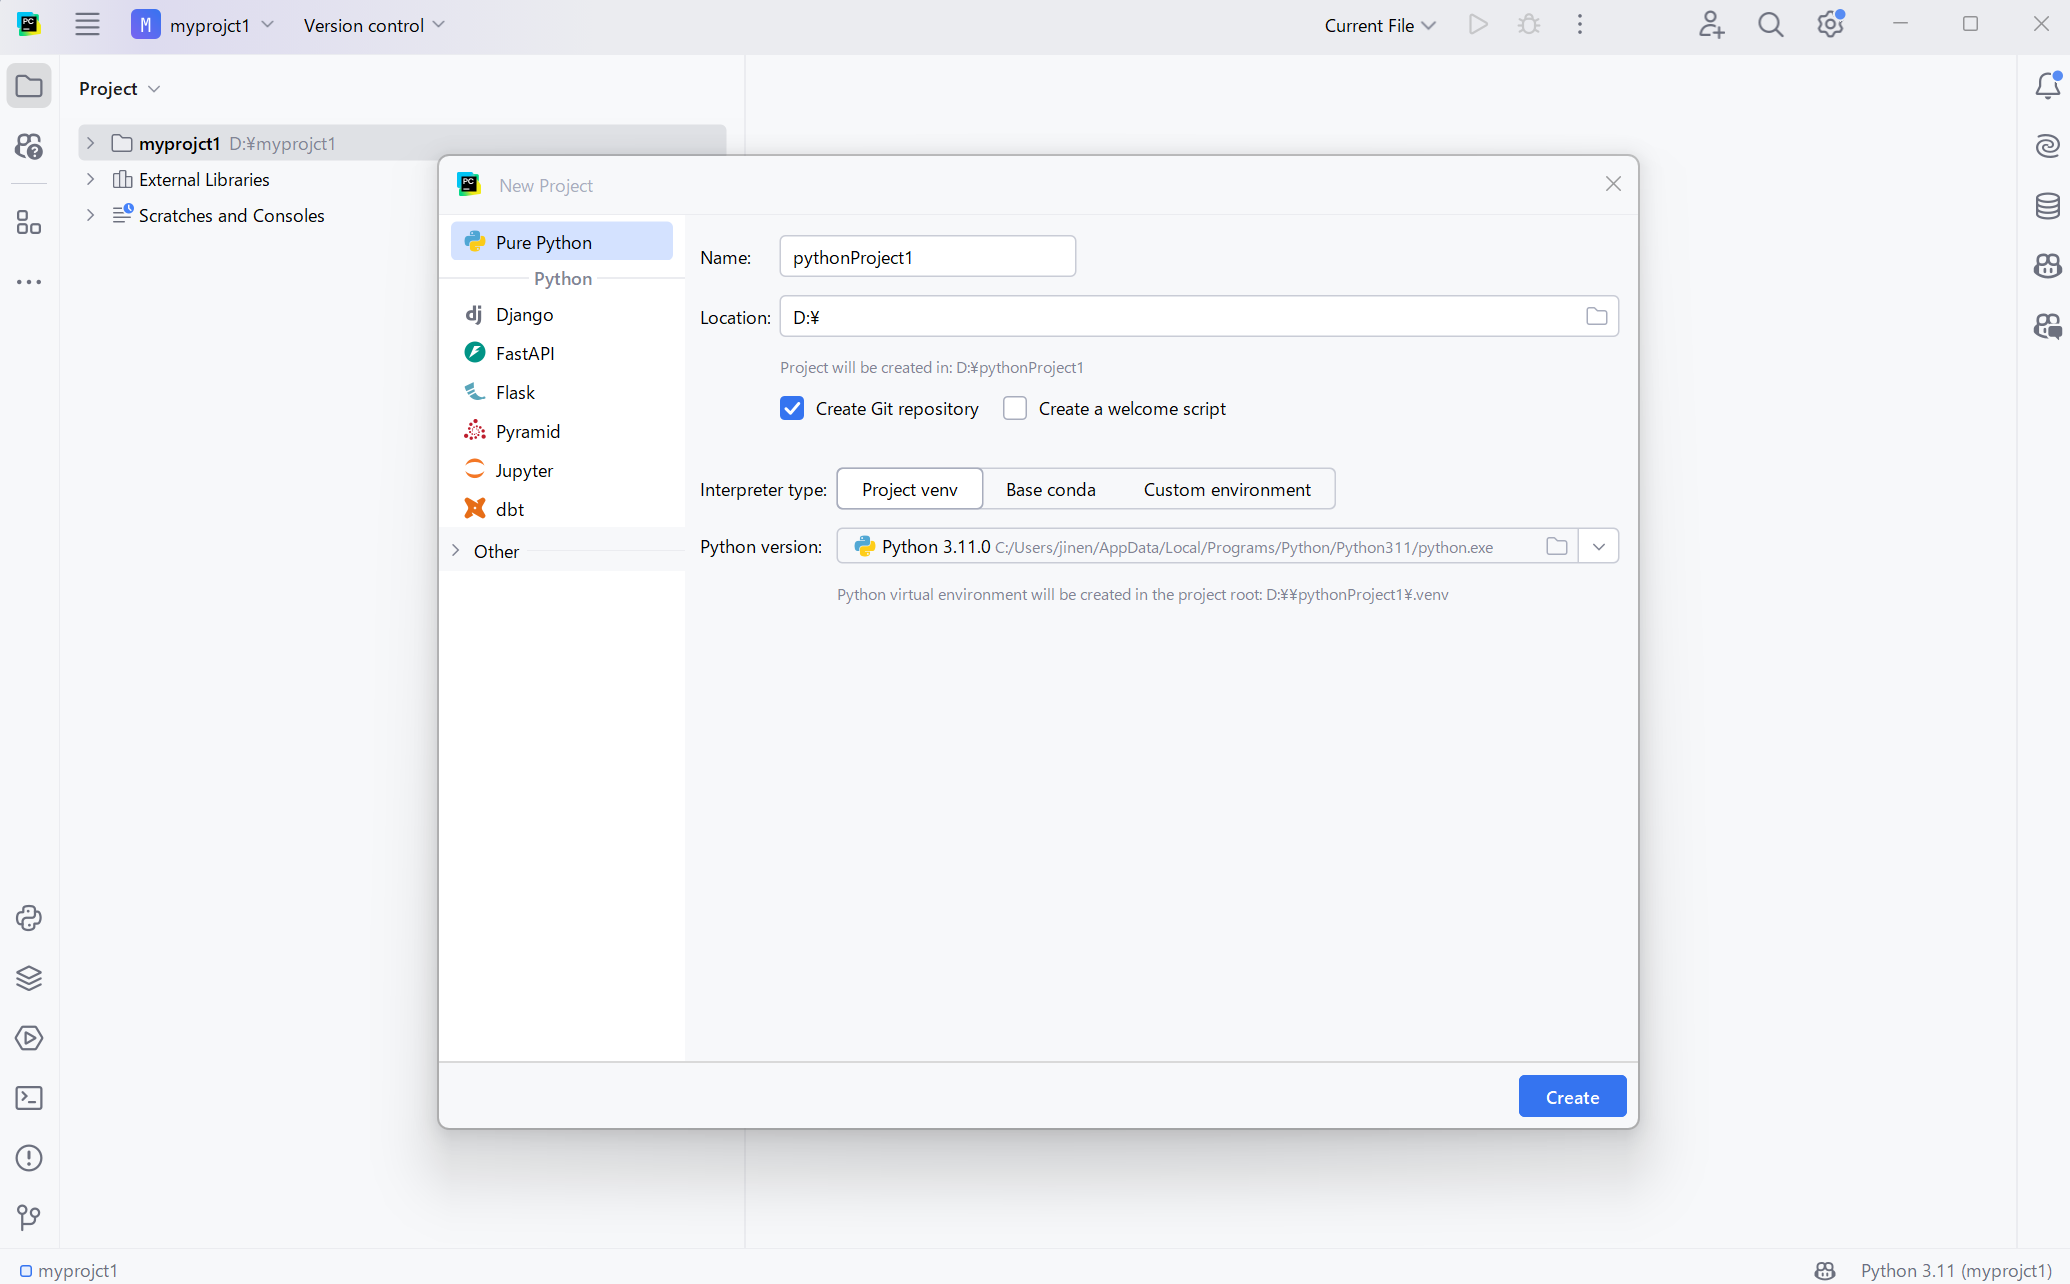Open the Python version dropdown arrow

[x=1598, y=546]
